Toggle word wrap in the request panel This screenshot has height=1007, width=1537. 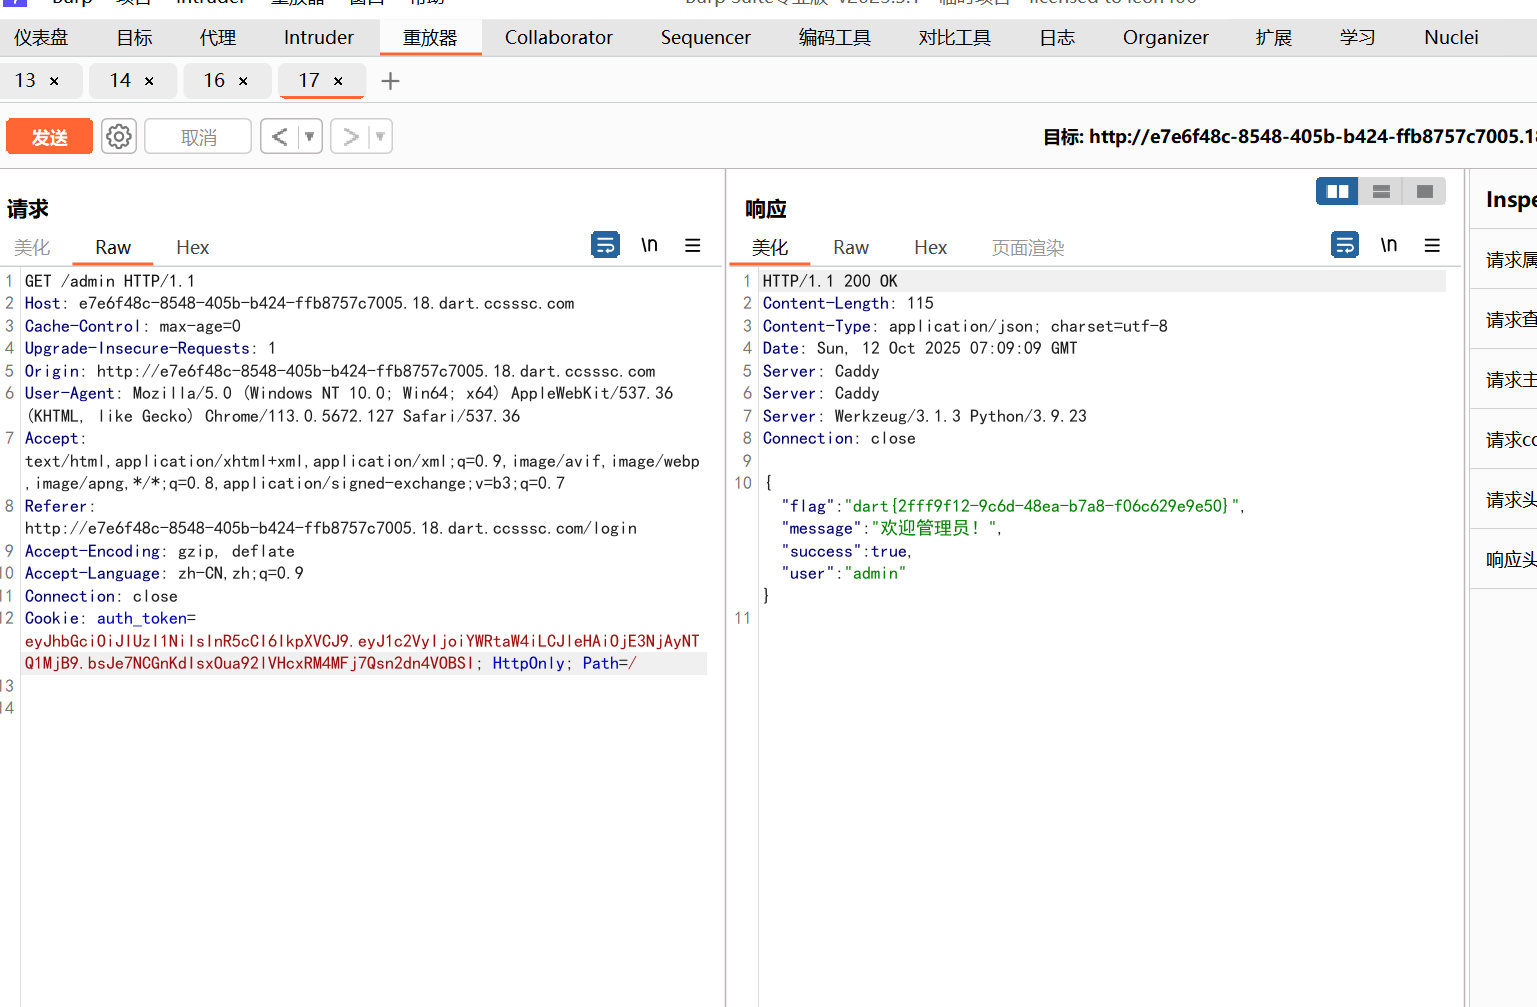pos(605,245)
